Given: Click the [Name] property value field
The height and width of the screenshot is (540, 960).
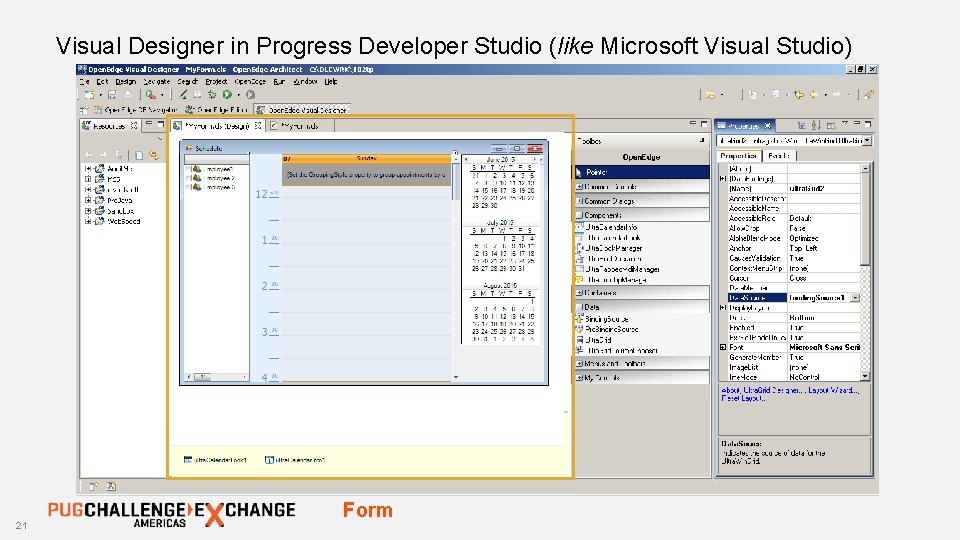Looking at the screenshot, I should point(823,189).
